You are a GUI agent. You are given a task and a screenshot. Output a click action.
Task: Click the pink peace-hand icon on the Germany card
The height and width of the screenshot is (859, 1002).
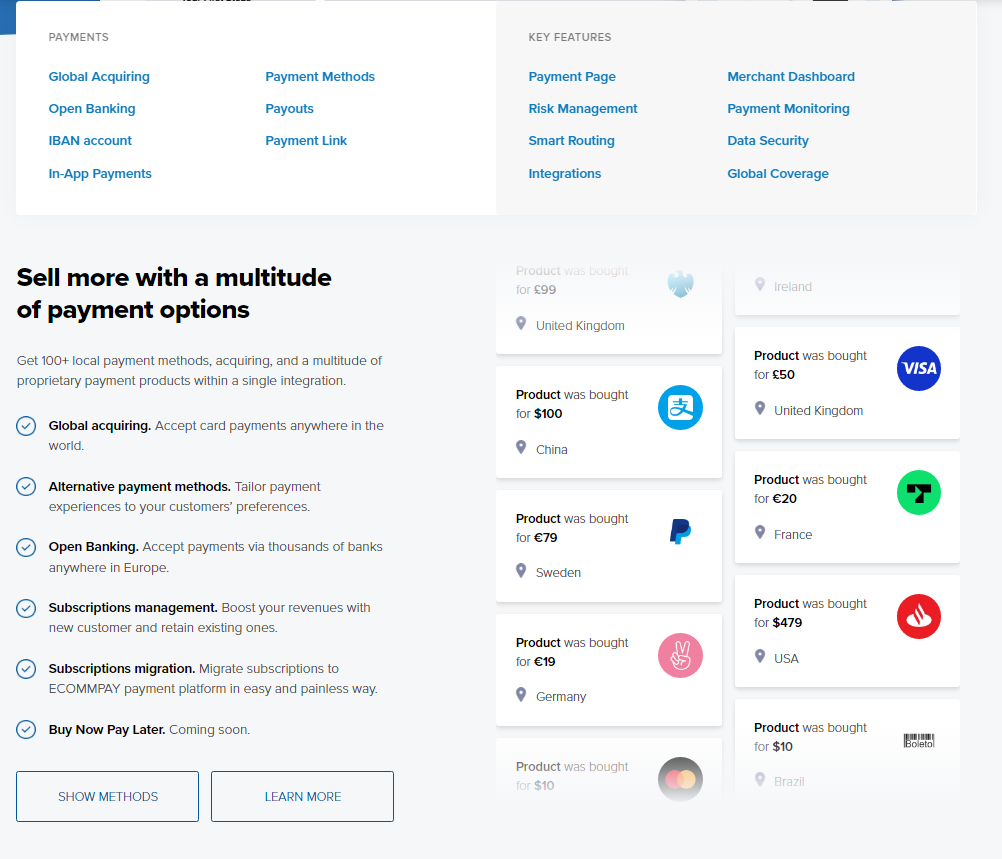coord(680,655)
